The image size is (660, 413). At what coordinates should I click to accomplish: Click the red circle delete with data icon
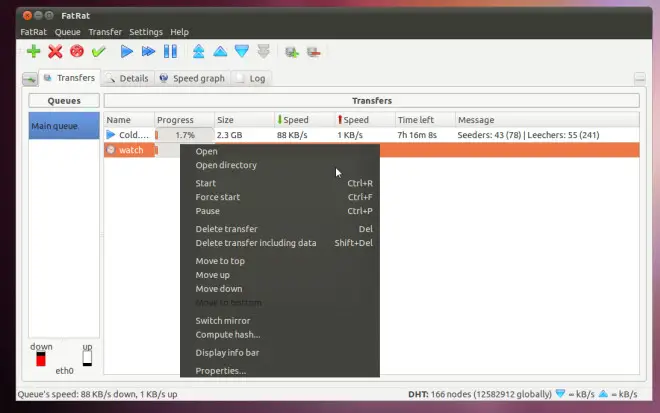point(77,51)
